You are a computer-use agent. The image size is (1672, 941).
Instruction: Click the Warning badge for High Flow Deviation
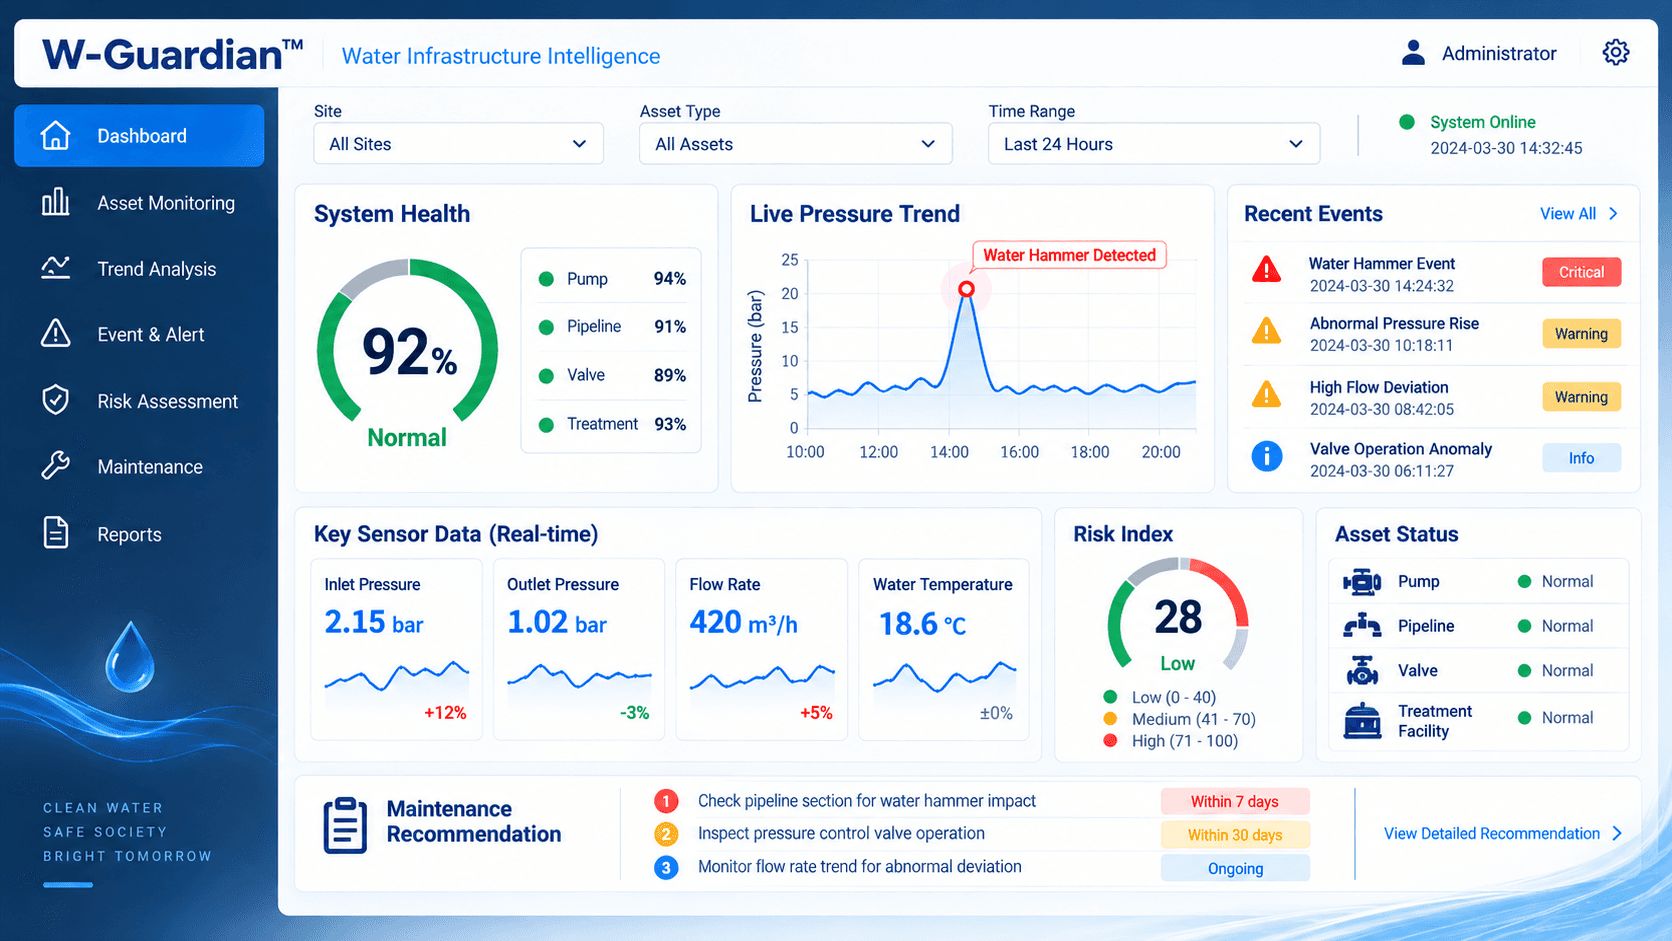pos(1581,397)
